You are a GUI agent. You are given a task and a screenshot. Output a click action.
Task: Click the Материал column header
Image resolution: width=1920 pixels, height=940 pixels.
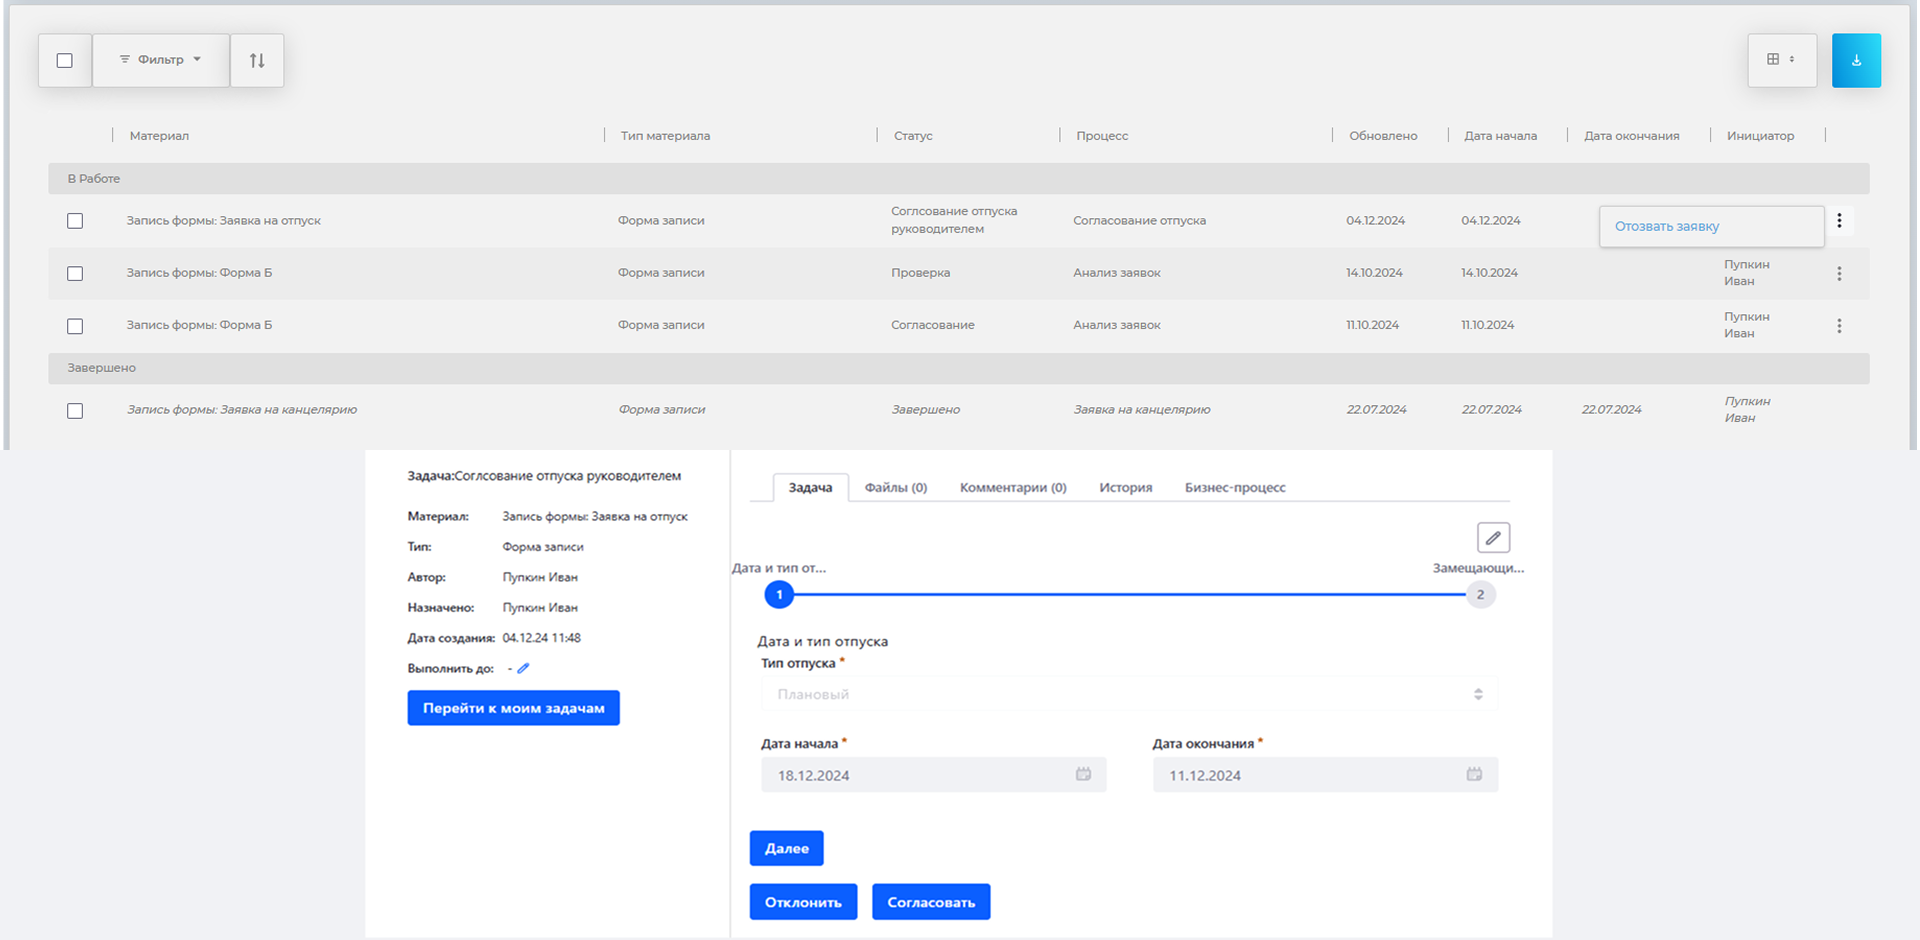click(159, 136)
